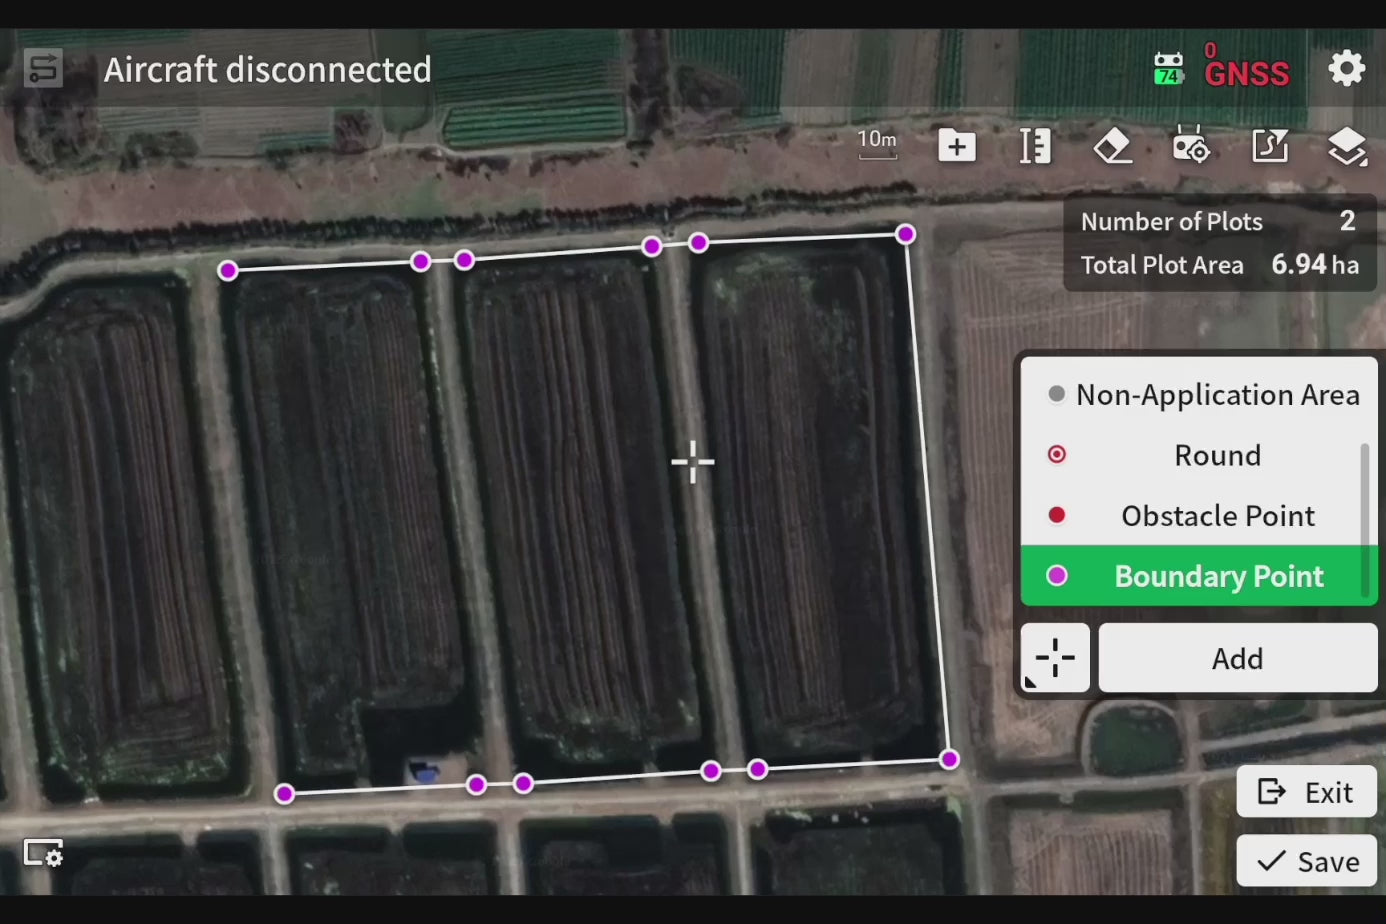
Task: Select the ruler measurement tool
Action: [1034, 147]
